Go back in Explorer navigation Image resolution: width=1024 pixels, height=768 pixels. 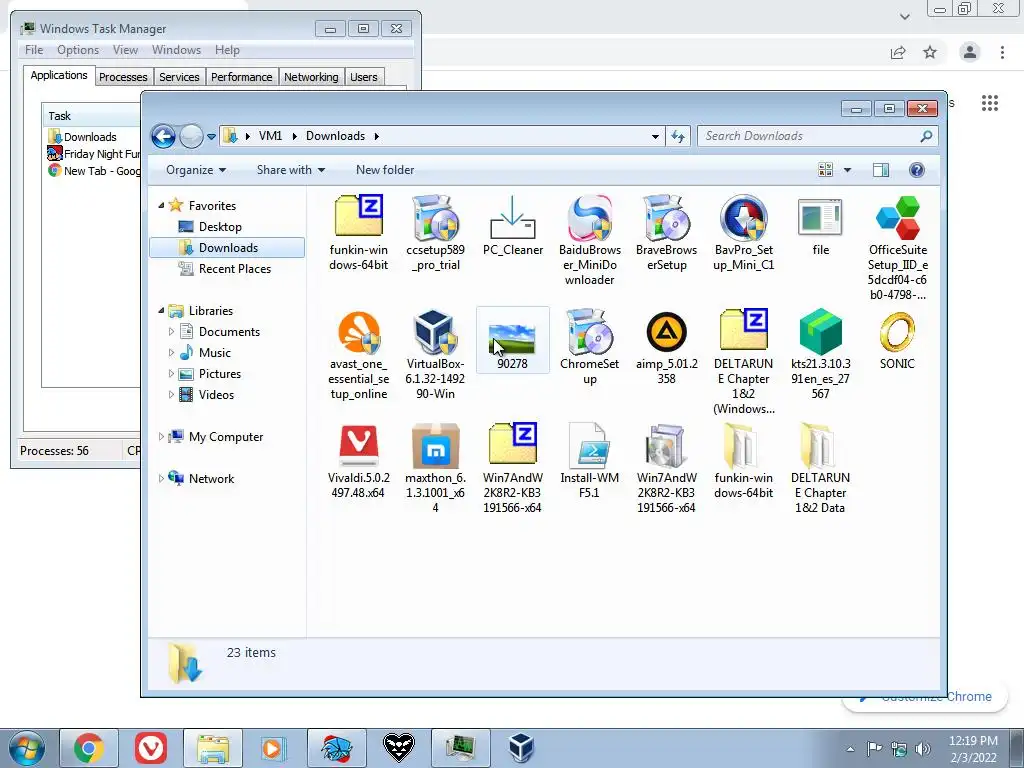click(x=163, y=136)
